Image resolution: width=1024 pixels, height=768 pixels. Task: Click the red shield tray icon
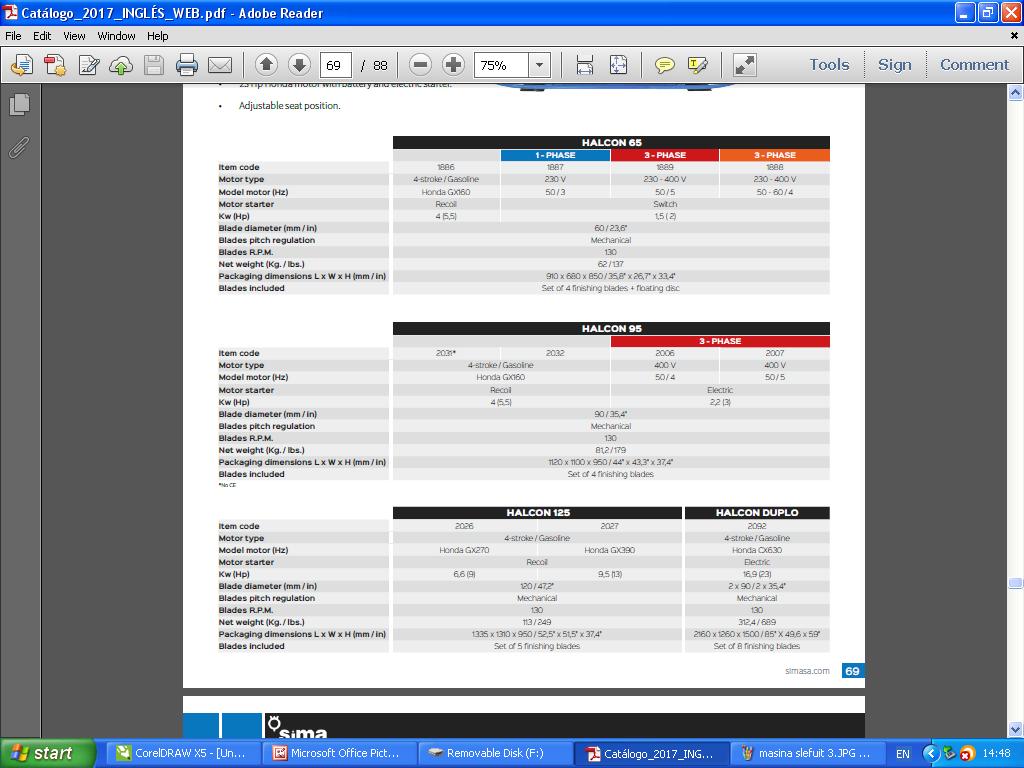pyautogui.click(x=967, y=754)
